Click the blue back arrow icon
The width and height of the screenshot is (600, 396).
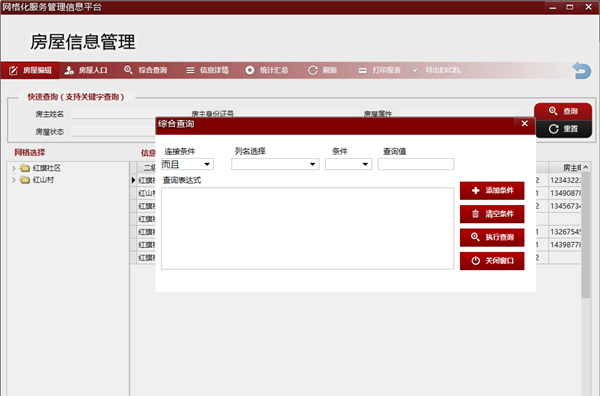(x=582, y=70)
